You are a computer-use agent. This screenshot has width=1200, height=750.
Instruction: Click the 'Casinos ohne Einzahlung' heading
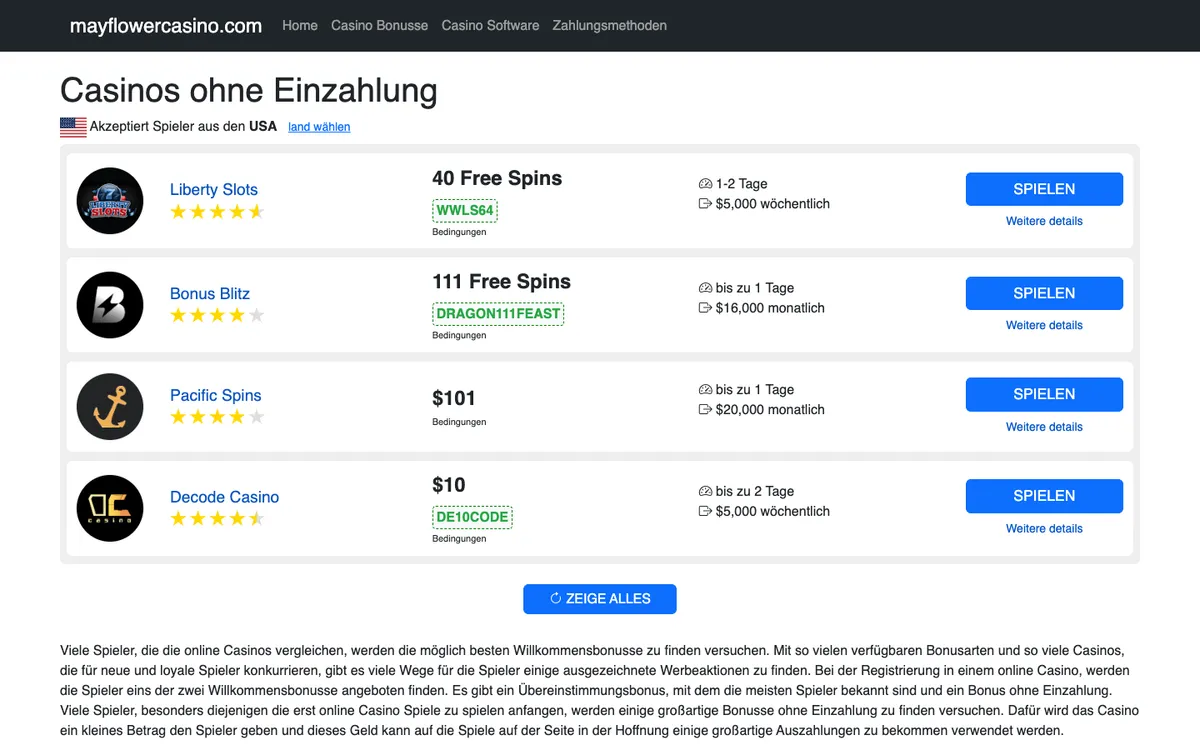[249, 90]
